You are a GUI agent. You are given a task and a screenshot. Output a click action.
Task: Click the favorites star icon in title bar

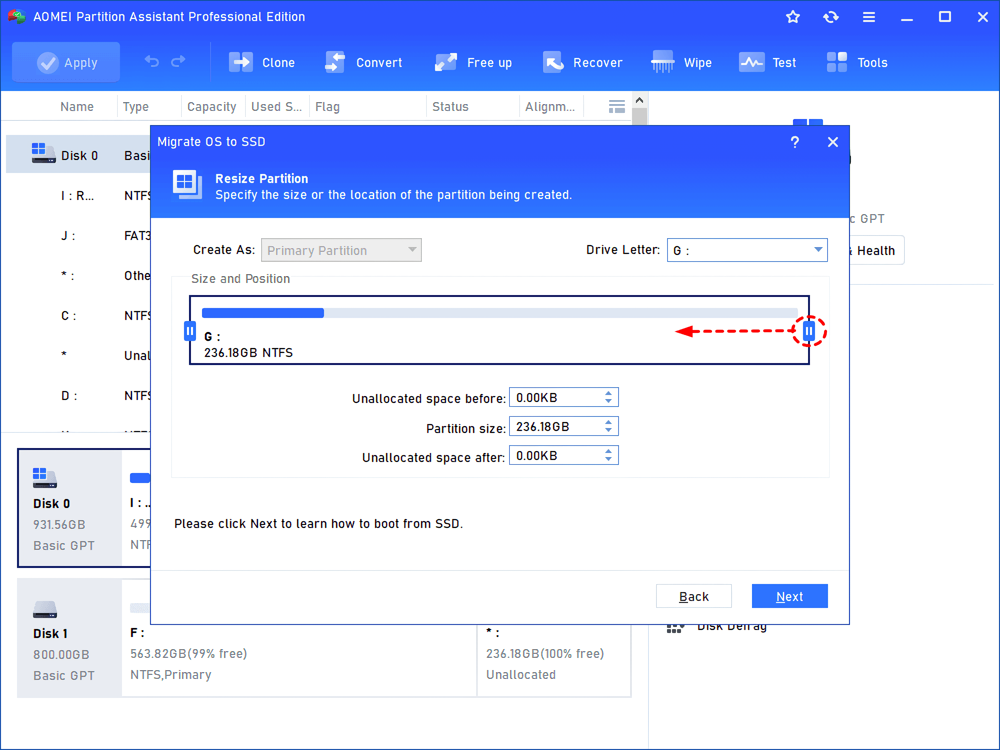click(x=793, y=17)
